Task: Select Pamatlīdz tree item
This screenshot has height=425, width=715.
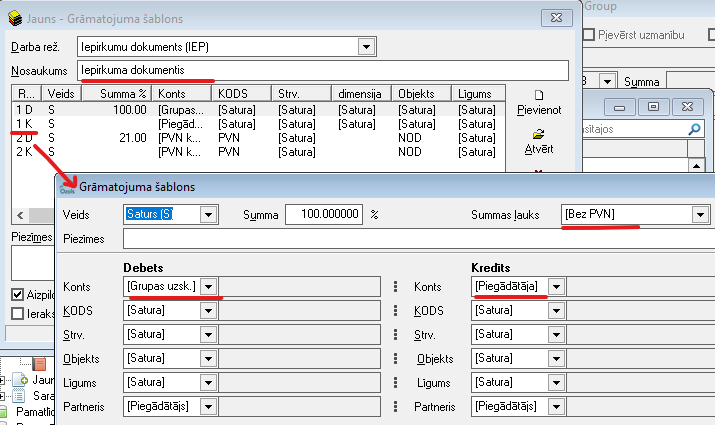Action: click(35, 412)
